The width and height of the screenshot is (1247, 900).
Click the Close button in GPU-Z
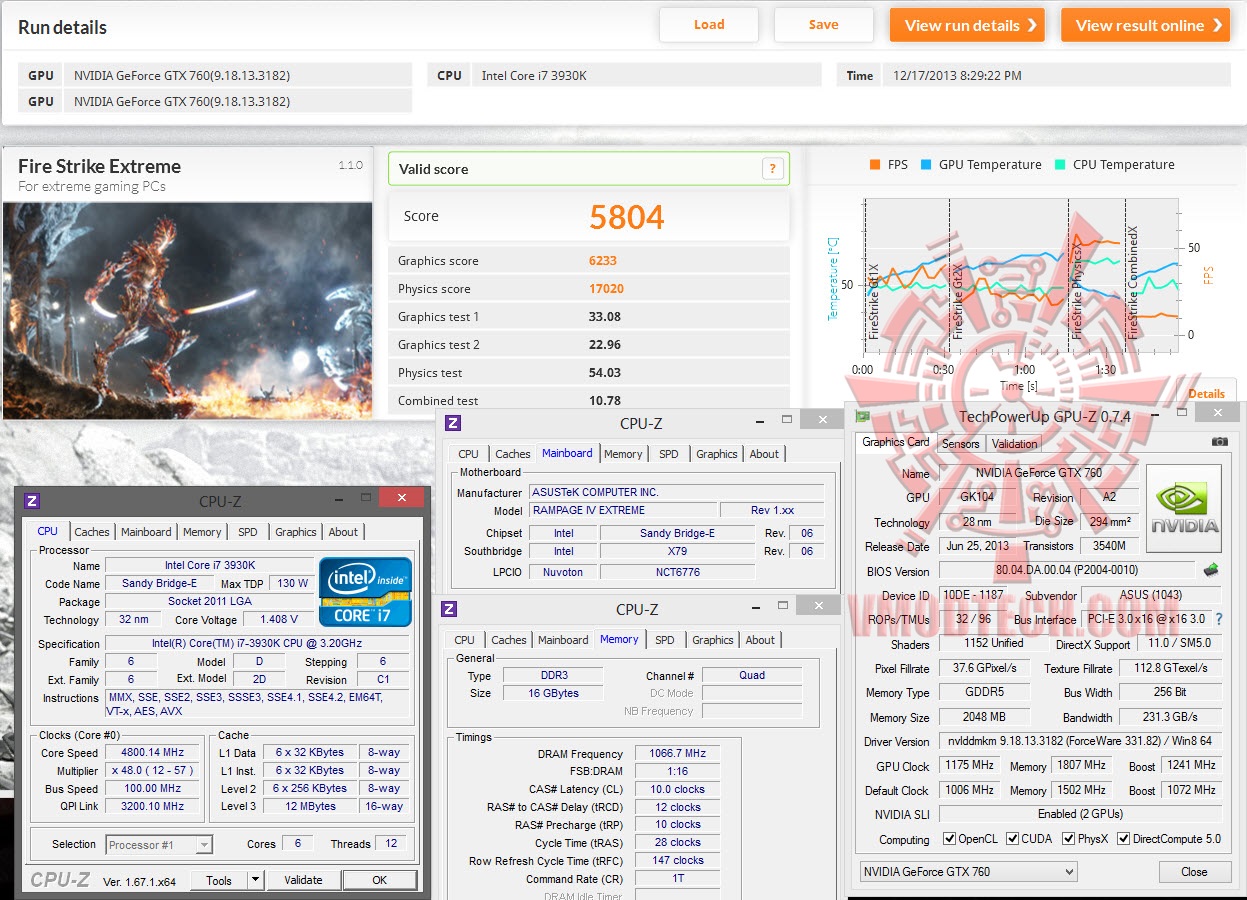pyautogui.click(x=1194, y=872)
